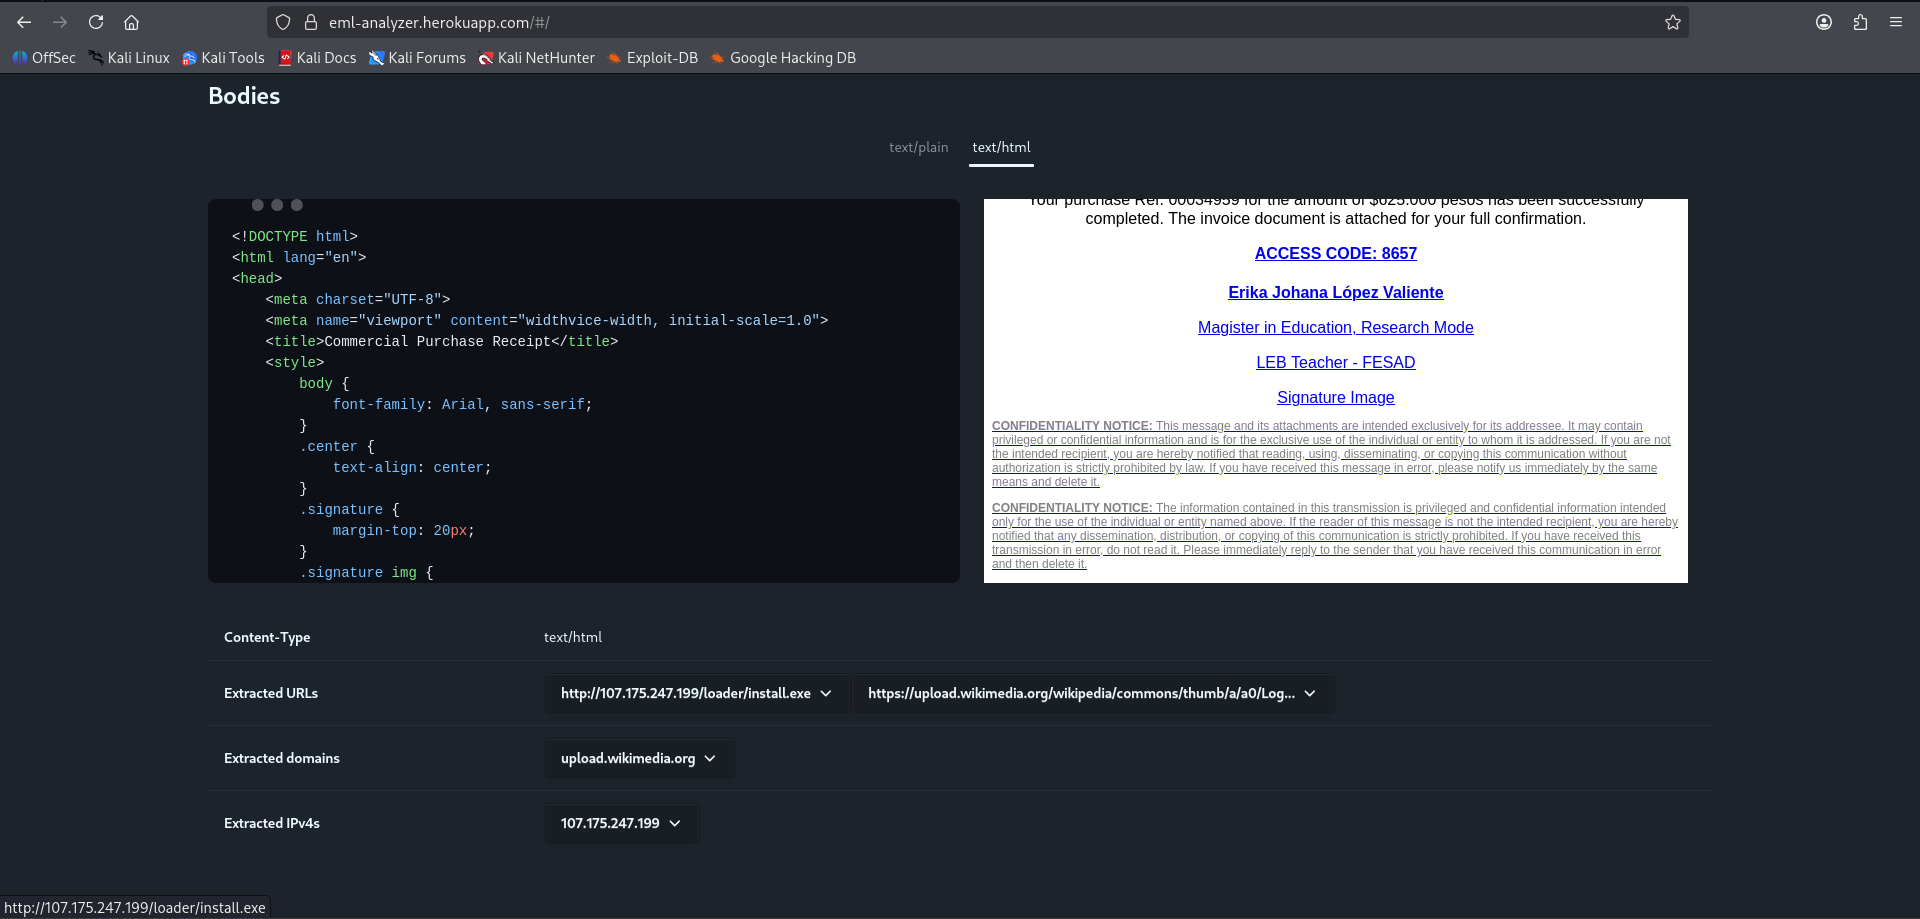Click the Erika Johana López Valiente link
Viewport: 1920px width, 919px height.
(1335, 293)
